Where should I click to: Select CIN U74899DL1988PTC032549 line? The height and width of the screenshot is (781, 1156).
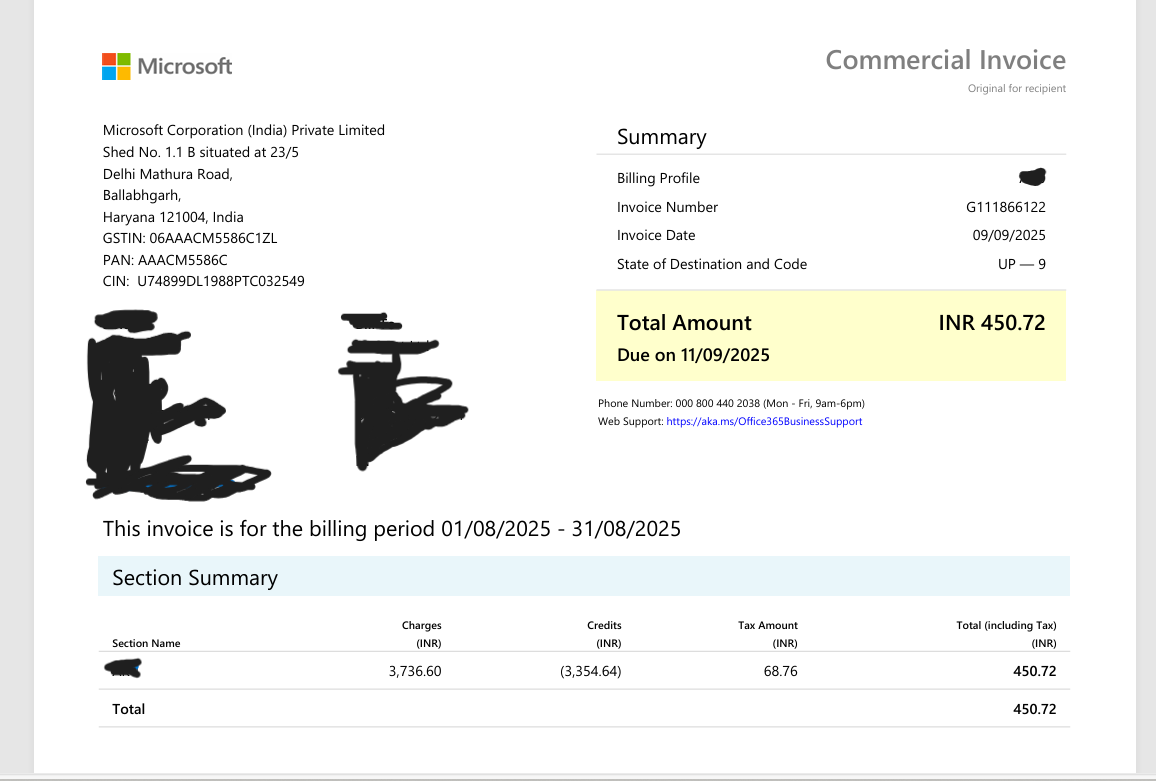203,281
